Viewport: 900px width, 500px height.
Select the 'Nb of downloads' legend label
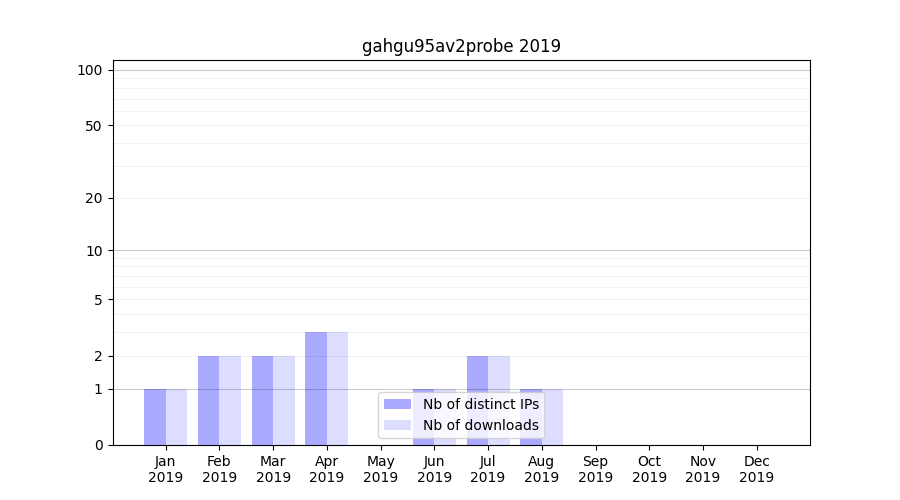(480, 425)
